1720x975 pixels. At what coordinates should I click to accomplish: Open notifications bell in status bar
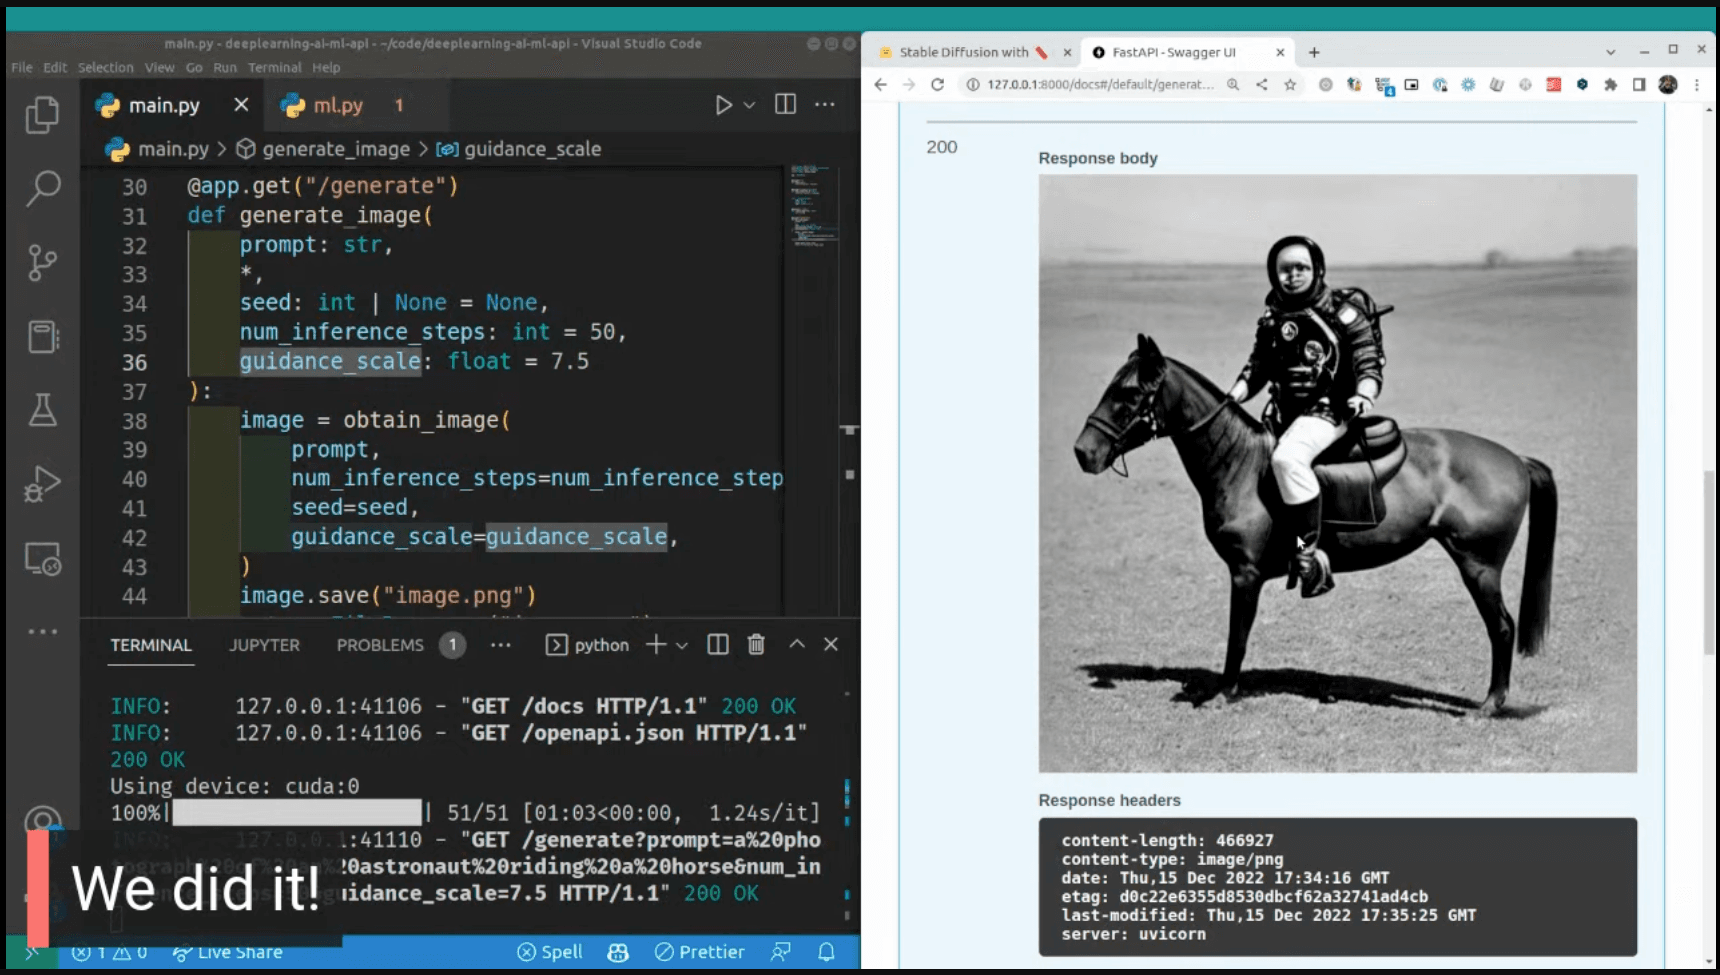(826, 952)
